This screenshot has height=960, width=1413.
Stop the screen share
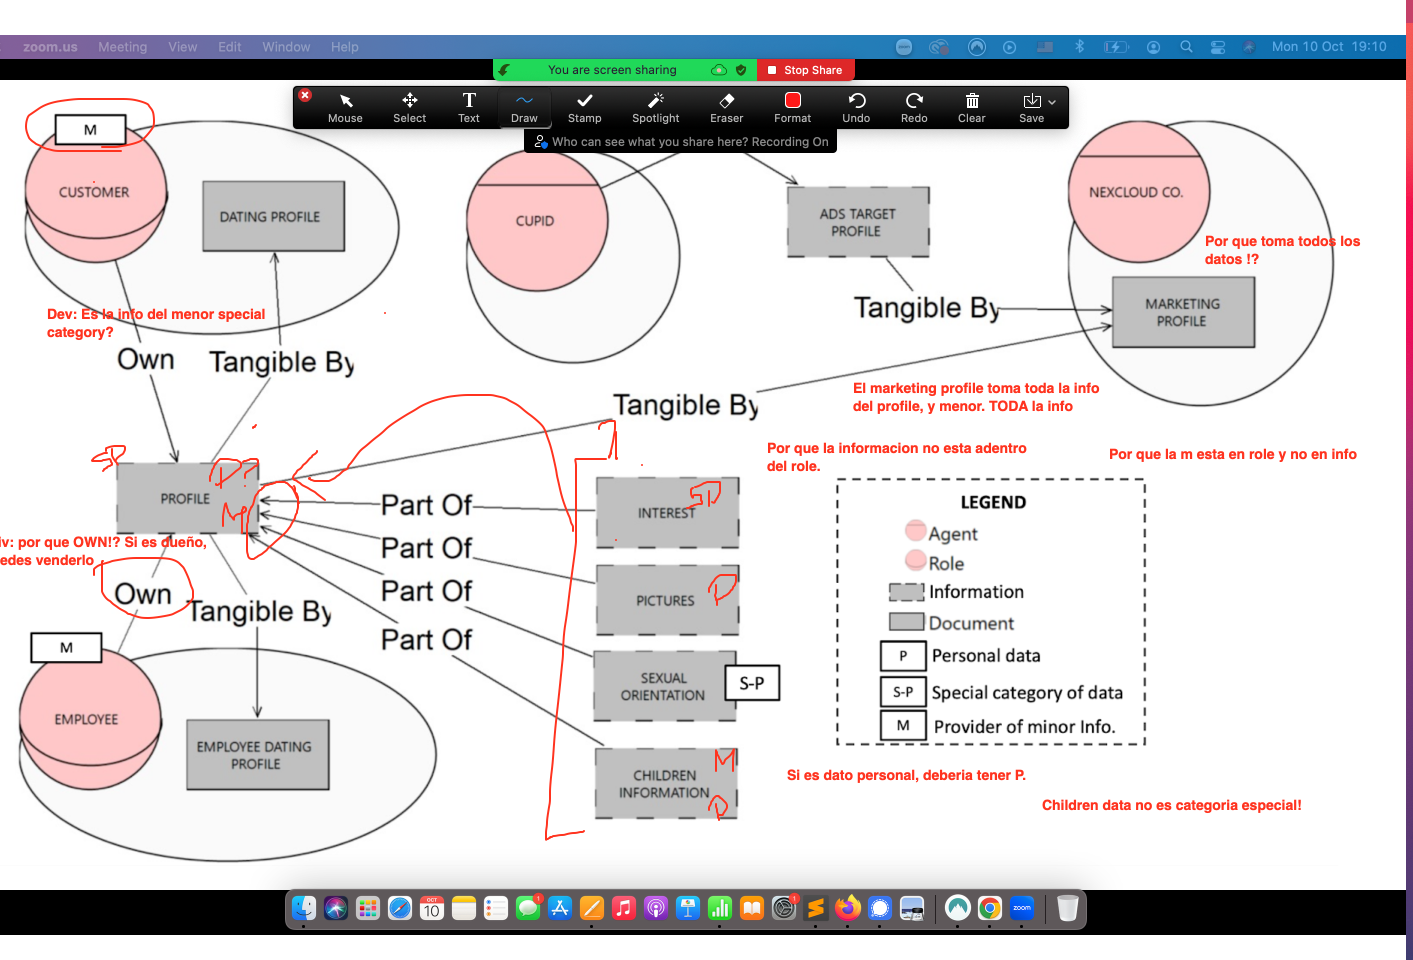click(x=805, y=70)
